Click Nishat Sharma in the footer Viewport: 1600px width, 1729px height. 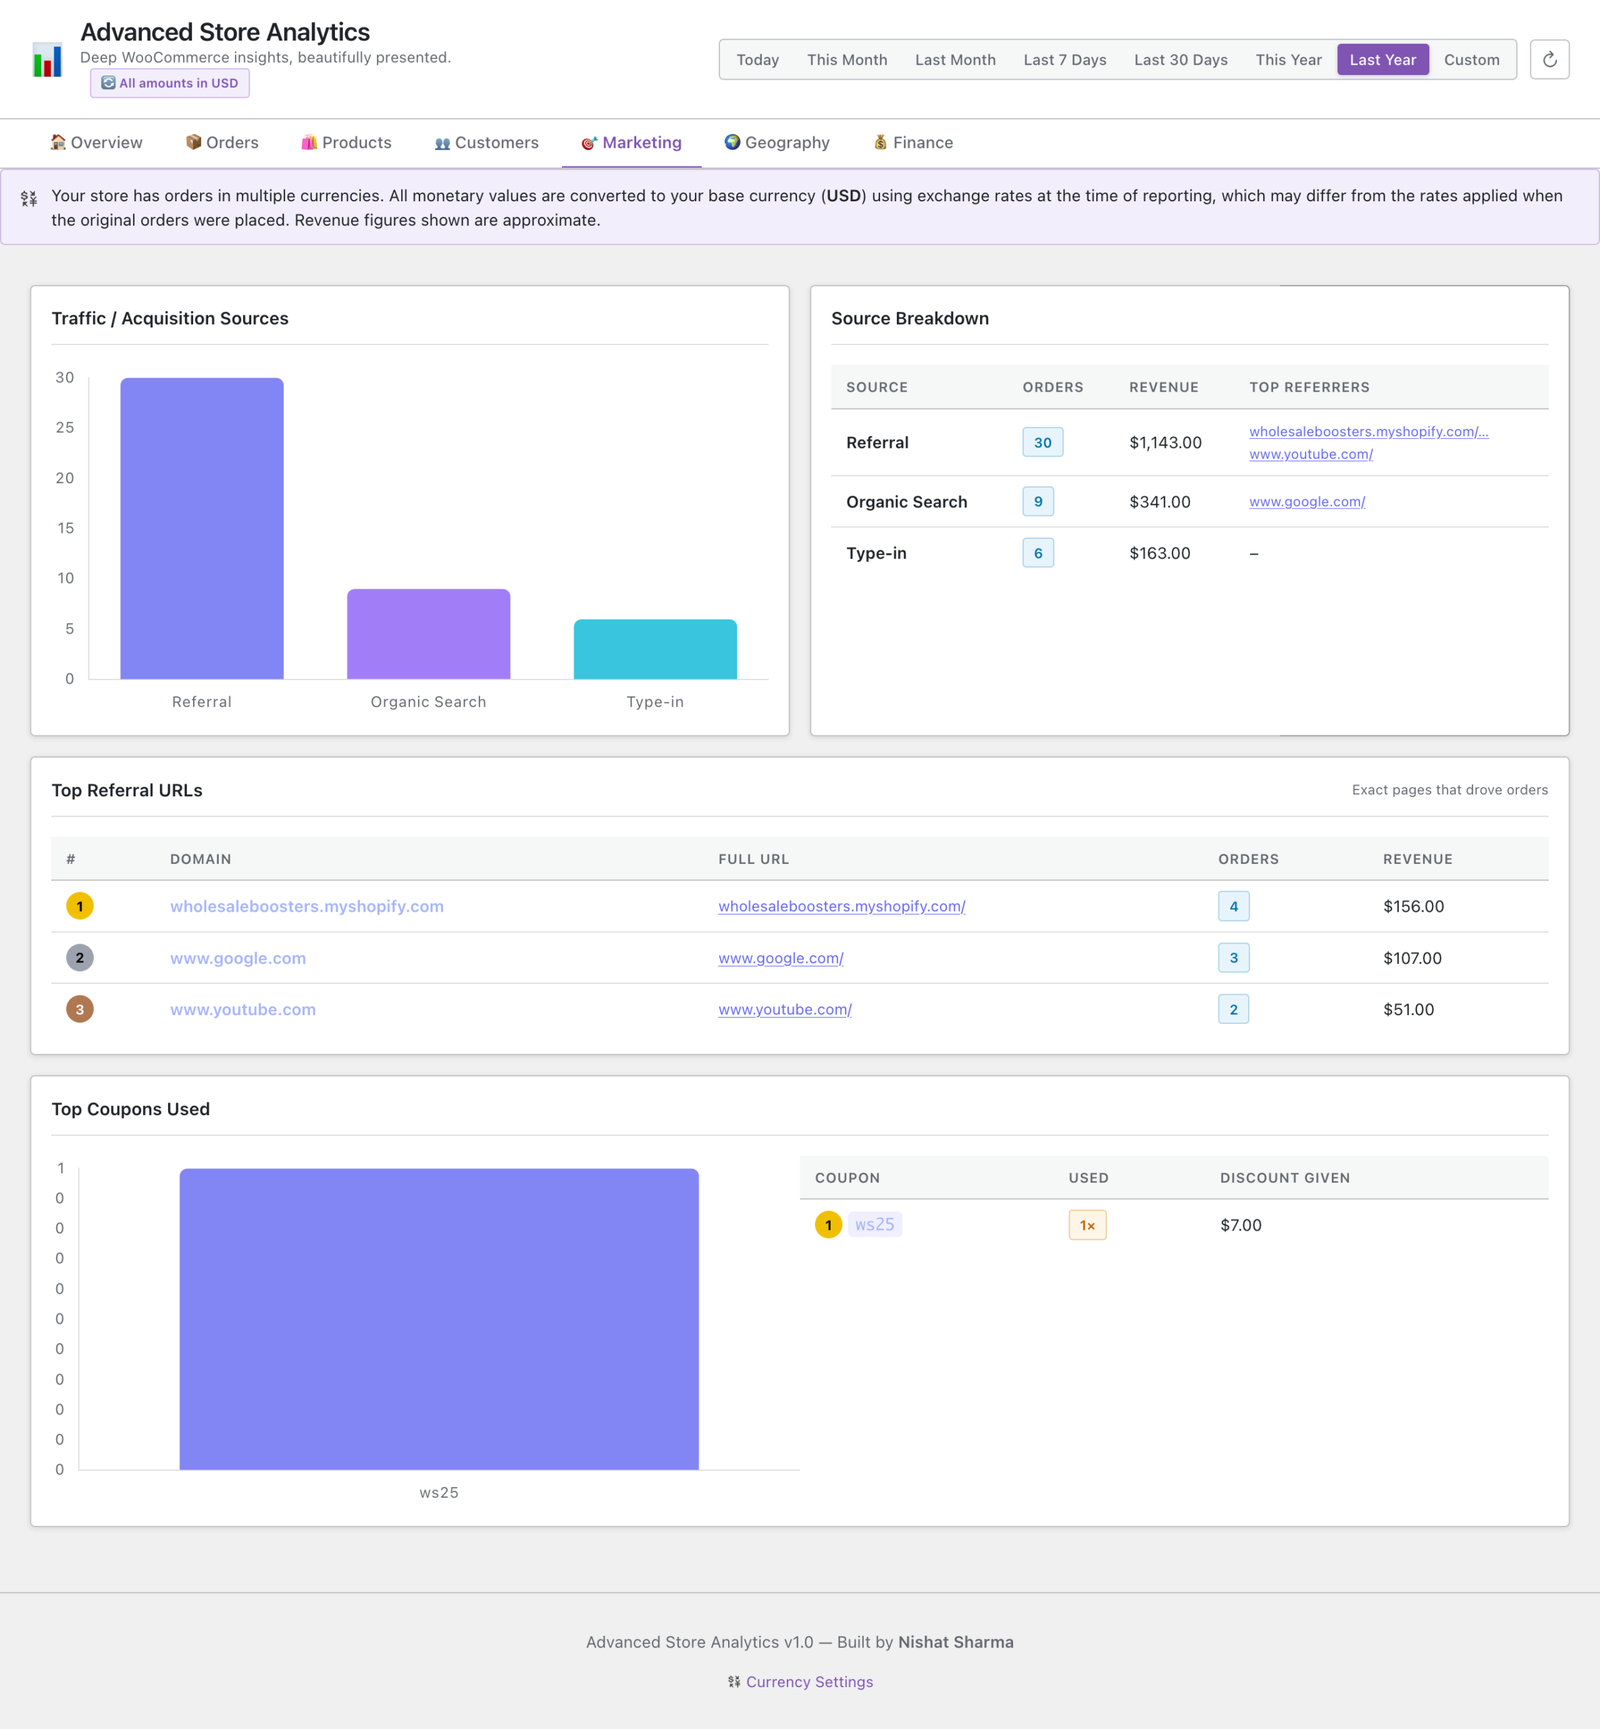click(x=956, y=1642)
